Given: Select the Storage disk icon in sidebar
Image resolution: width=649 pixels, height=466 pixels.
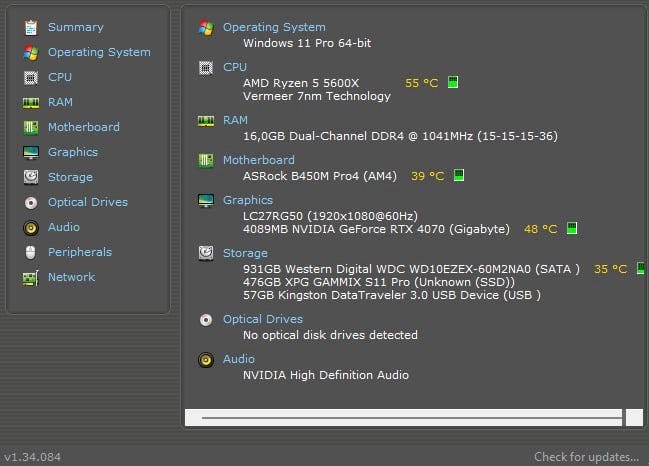Looking at the screenshot, I should tap(31, 177).
